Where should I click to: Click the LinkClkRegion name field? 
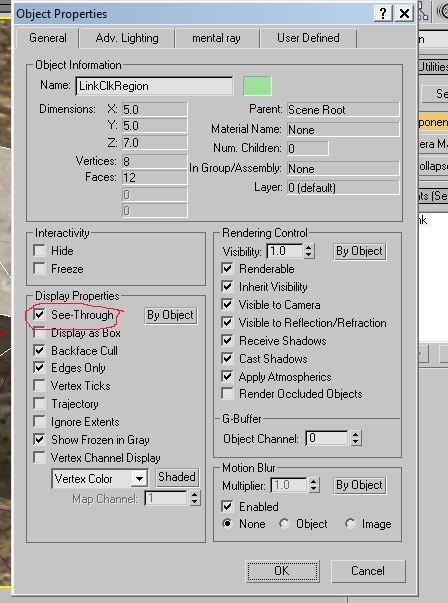tap(154, 86)
